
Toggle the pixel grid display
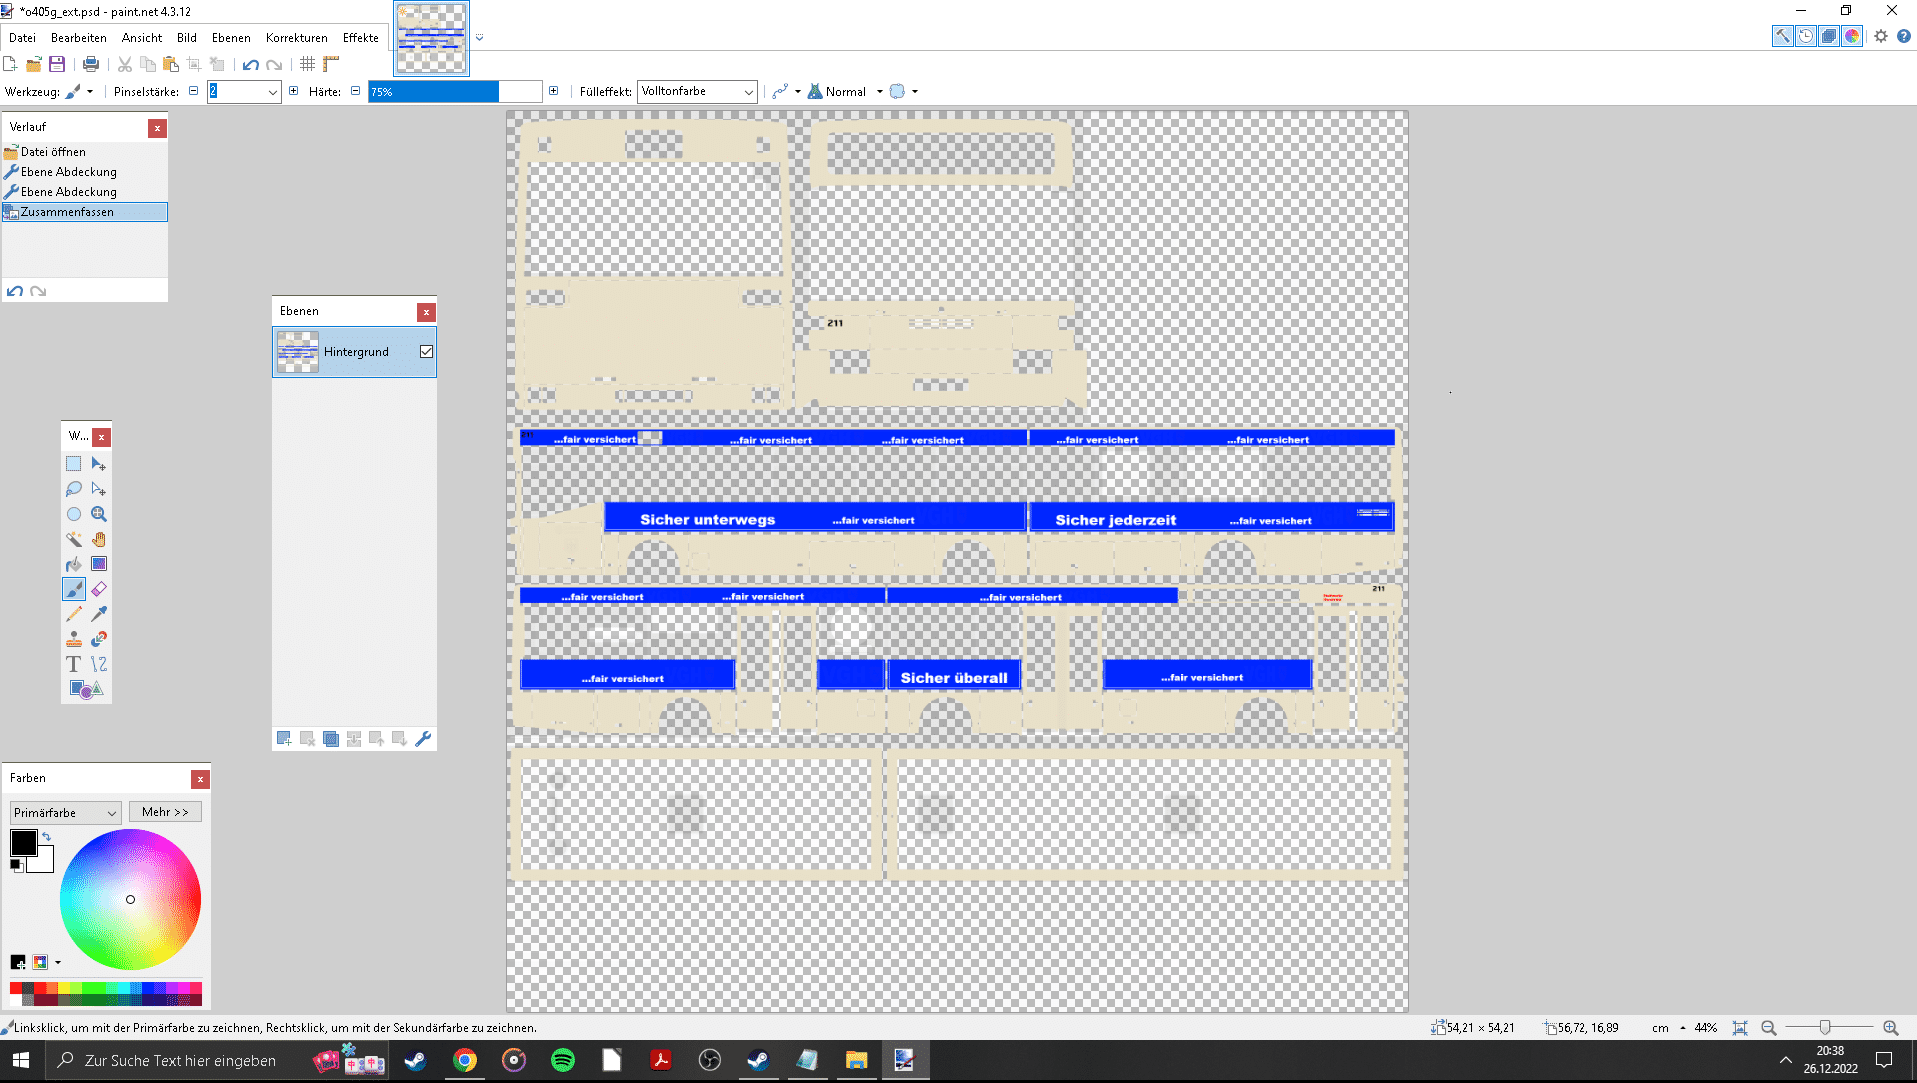pyautogui.click(x=307, y=64)
